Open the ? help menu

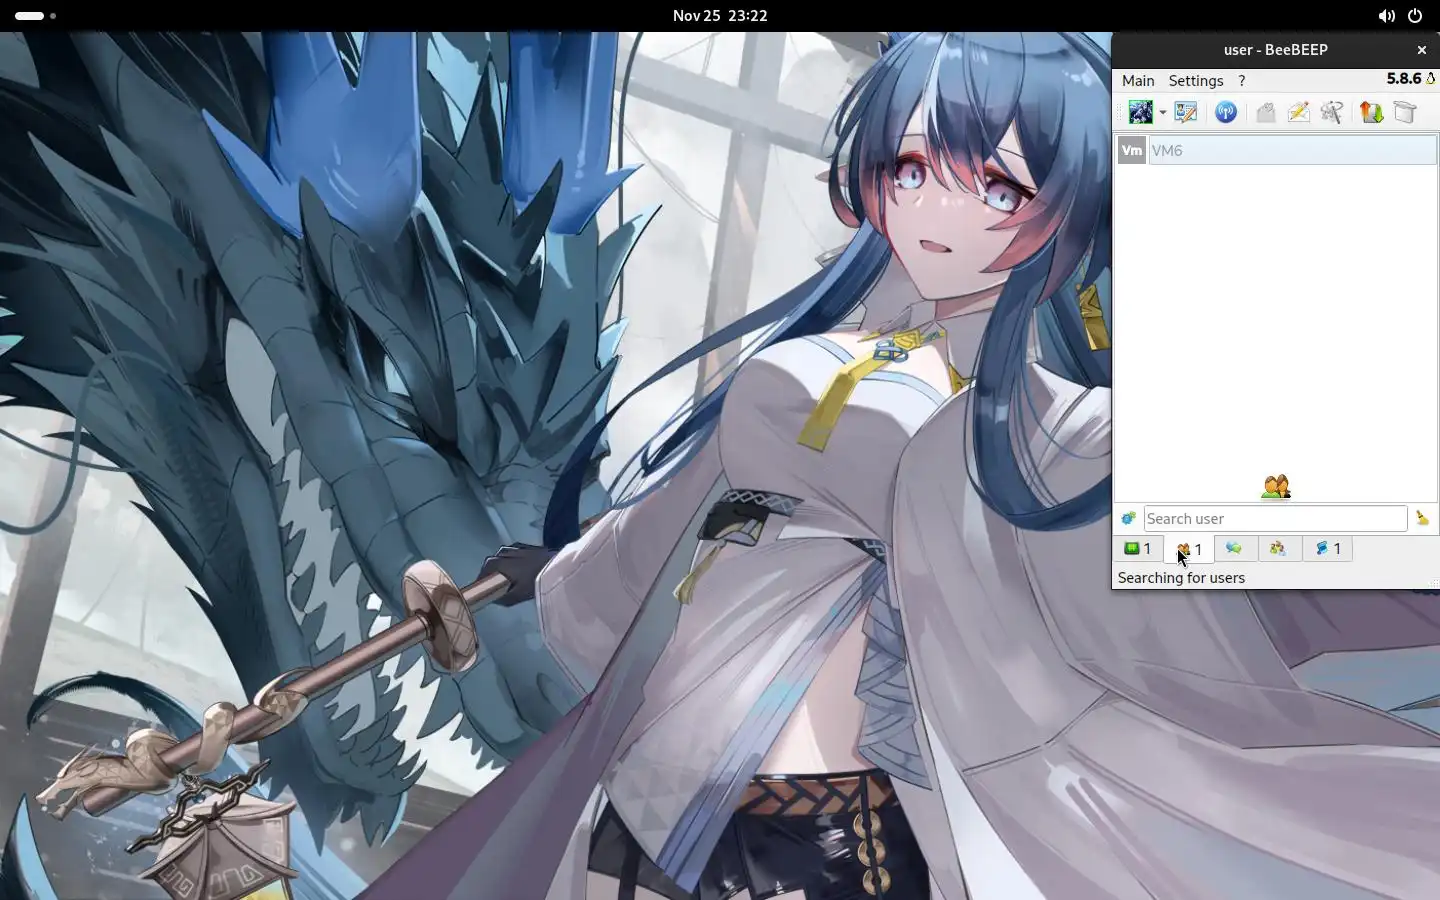pos(1242,81)
